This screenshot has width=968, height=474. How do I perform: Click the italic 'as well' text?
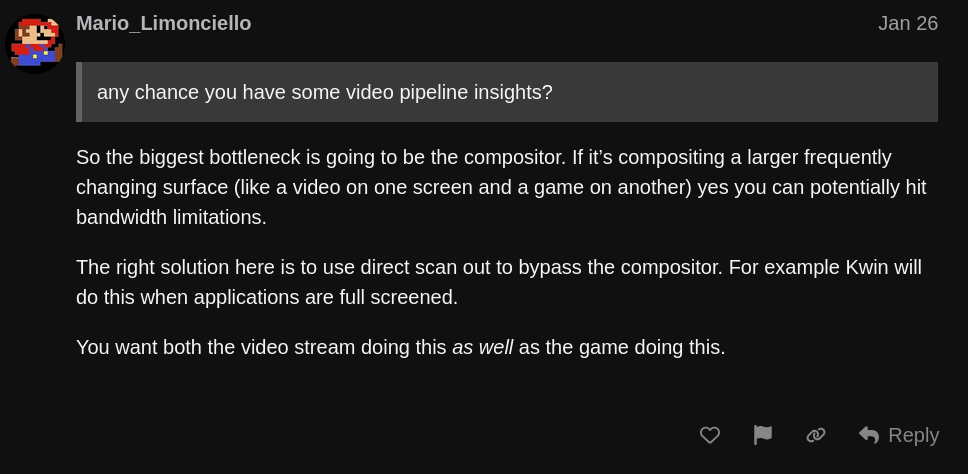pyautogui.click(x=482, y=347)
